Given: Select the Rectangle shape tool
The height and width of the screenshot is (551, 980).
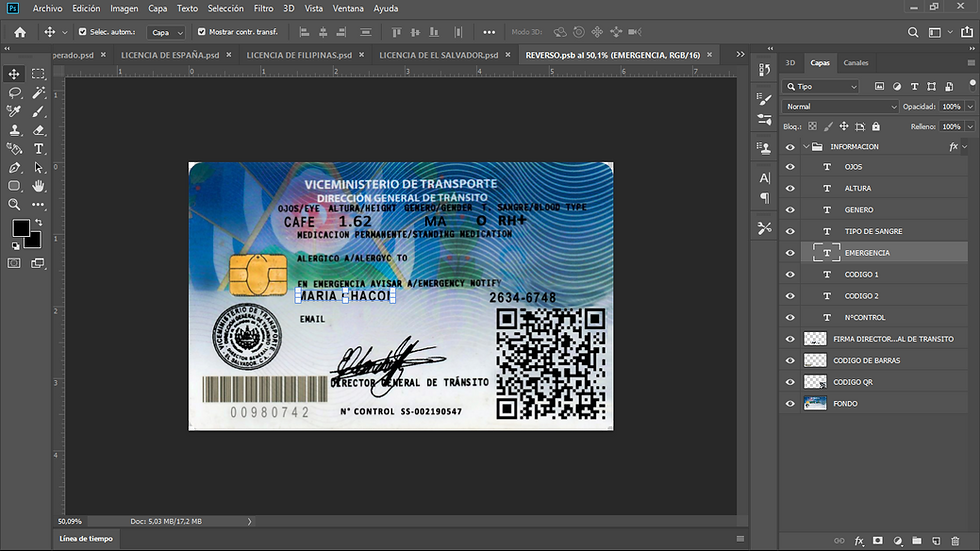Looking at the screenshot, I should pos(14,186).
